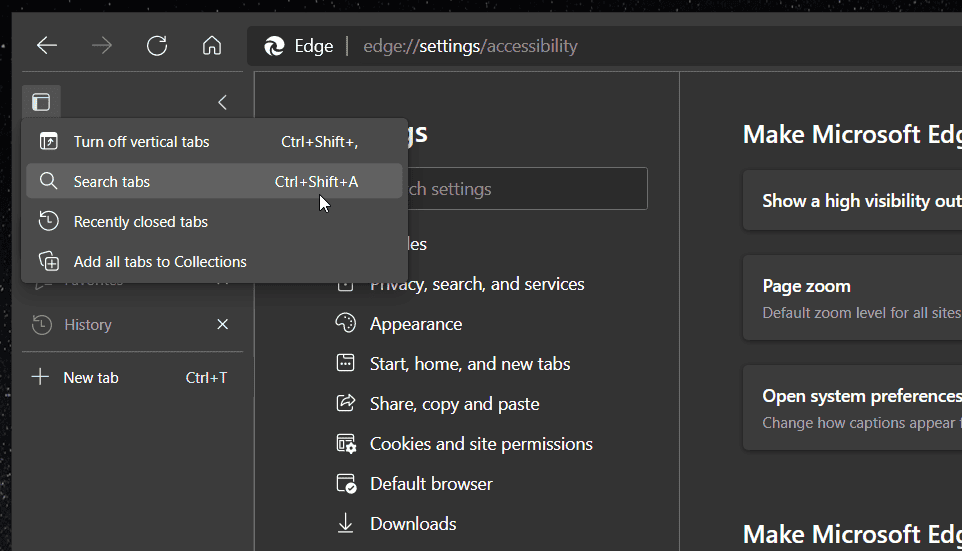Click the Page zoom setting
Screen dimensions: 962x551
pyautogui.click(x=853, y=298)
